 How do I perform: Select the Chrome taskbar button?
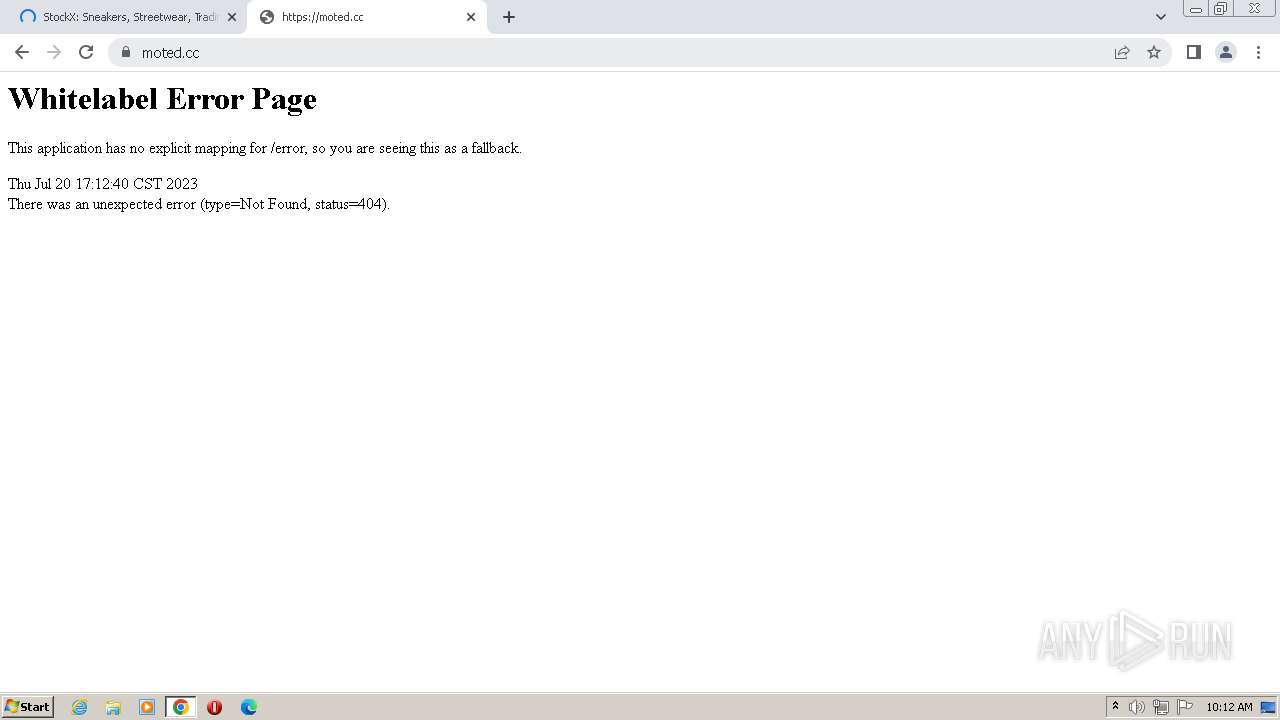180,707
